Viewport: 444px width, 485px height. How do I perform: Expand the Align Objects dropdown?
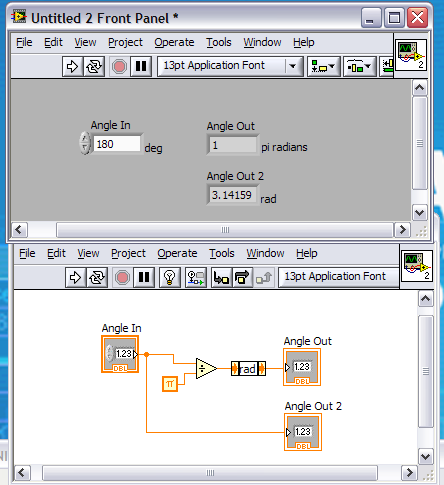click(323, 66)
